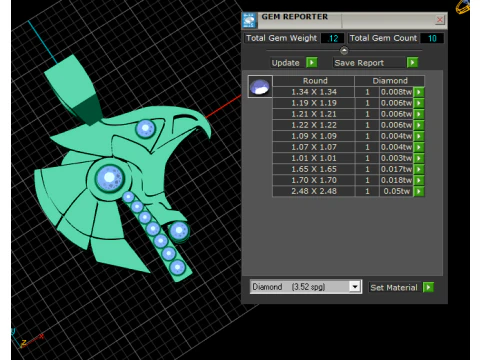The image size is (480, 360).
Task: Click the 0.008tw weight cell
Action: coord(396,92)
